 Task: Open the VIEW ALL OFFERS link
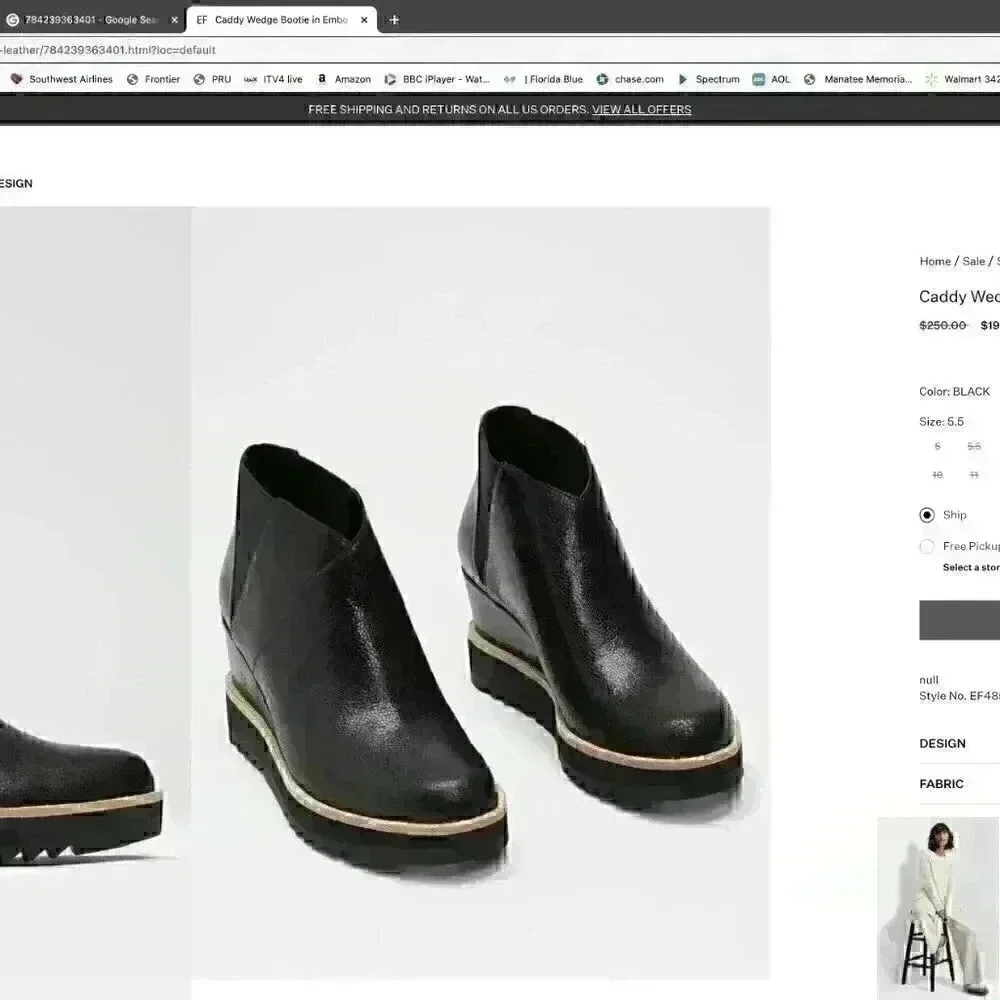click(x=641, y=110)
